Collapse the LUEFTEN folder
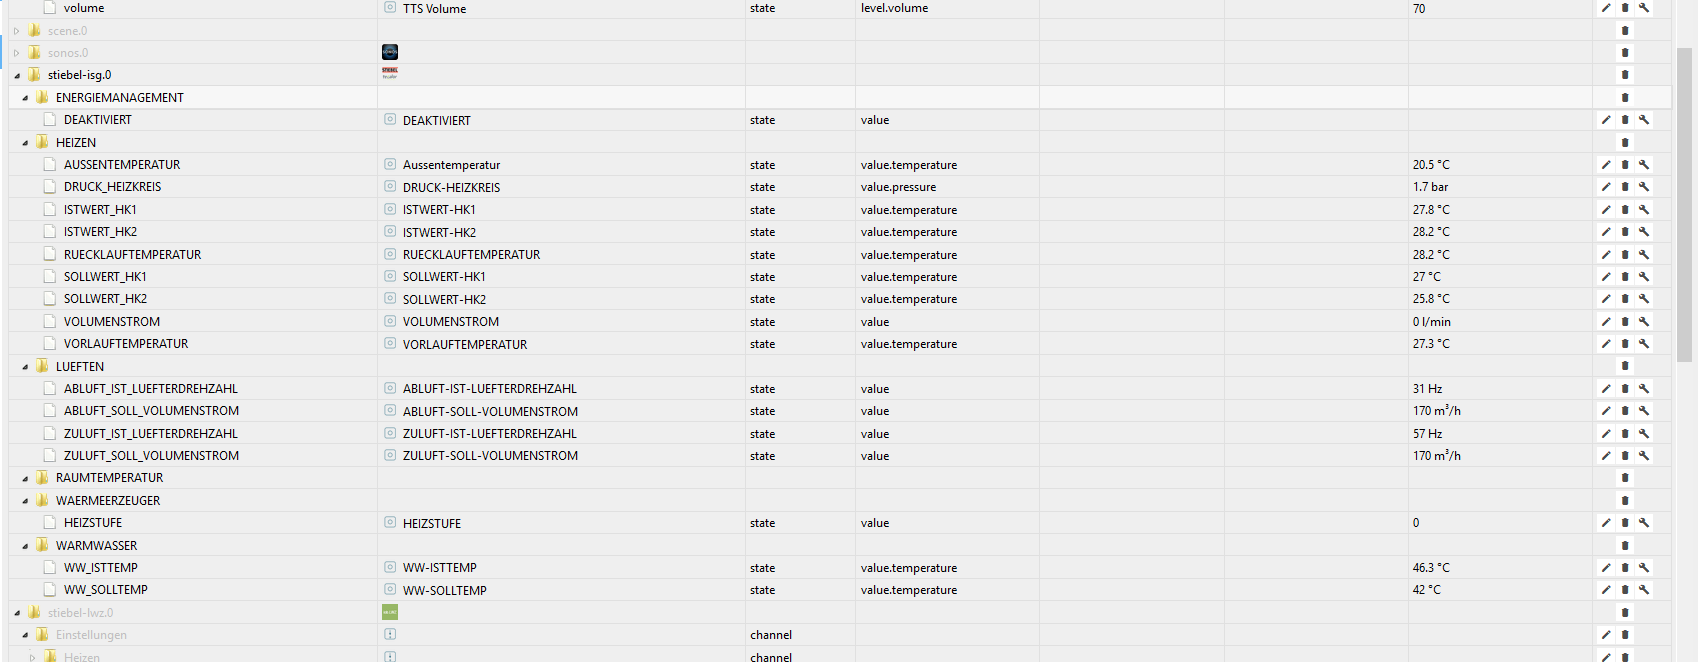Screen dimensions: 1698x662 [25, 367]
